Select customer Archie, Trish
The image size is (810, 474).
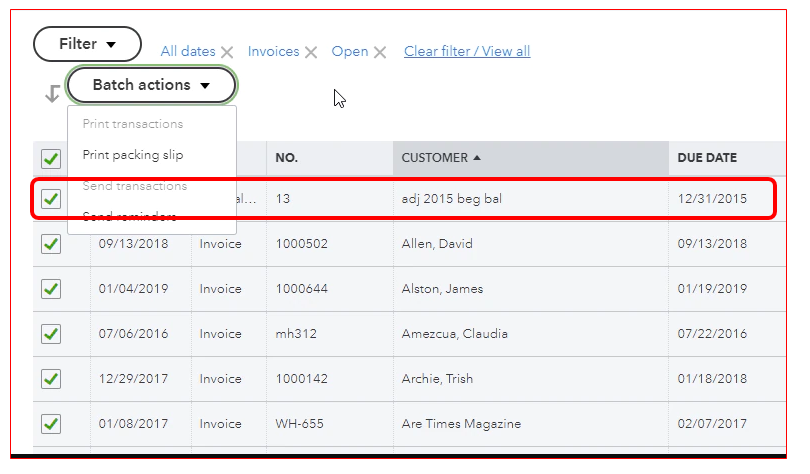click(437, 379)
